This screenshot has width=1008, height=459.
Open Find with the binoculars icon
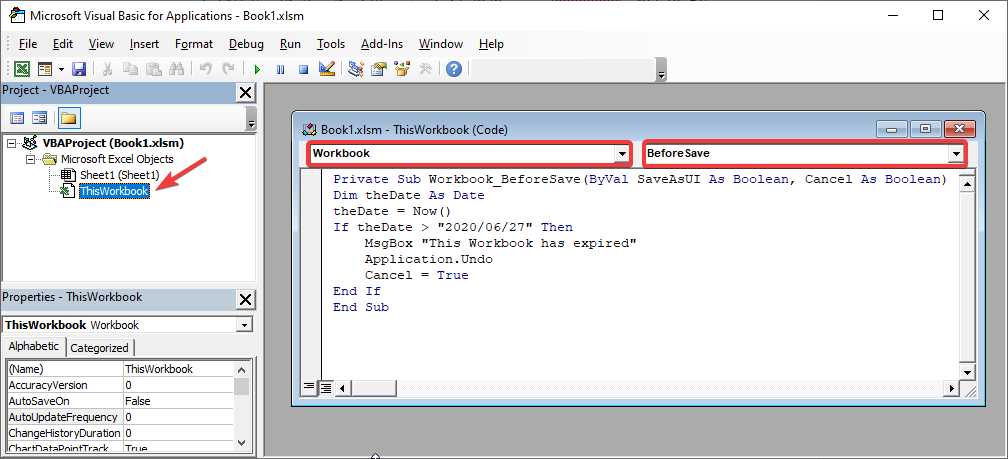coord(177,69)
